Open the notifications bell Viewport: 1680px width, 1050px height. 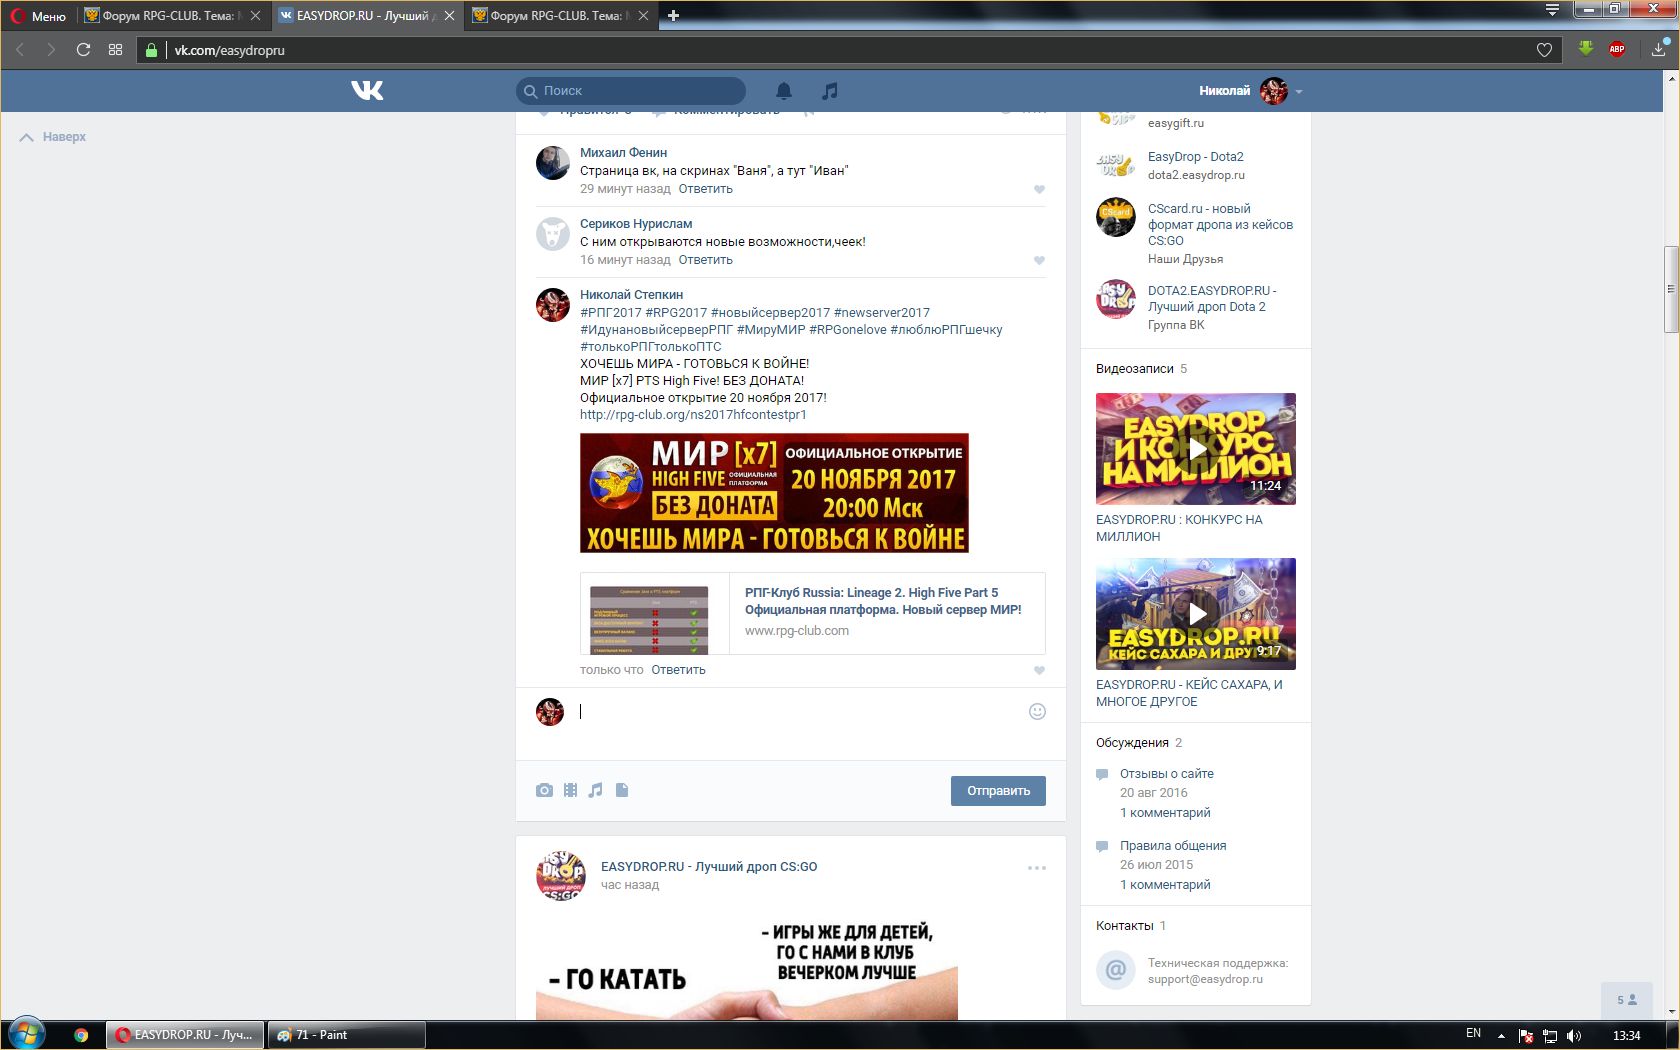click(784, 91)
